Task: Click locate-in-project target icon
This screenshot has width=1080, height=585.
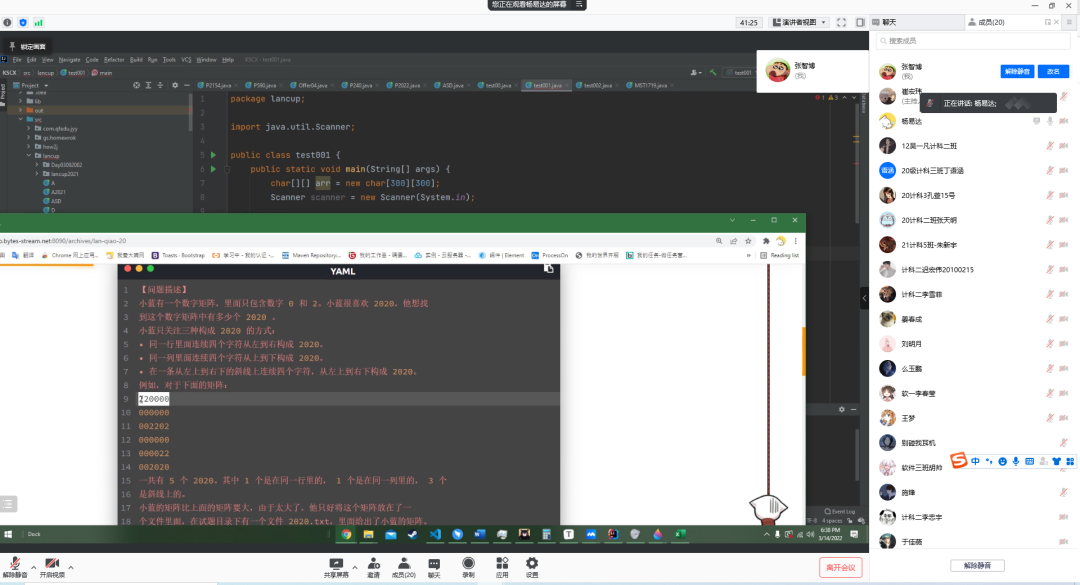Action: 136,85
